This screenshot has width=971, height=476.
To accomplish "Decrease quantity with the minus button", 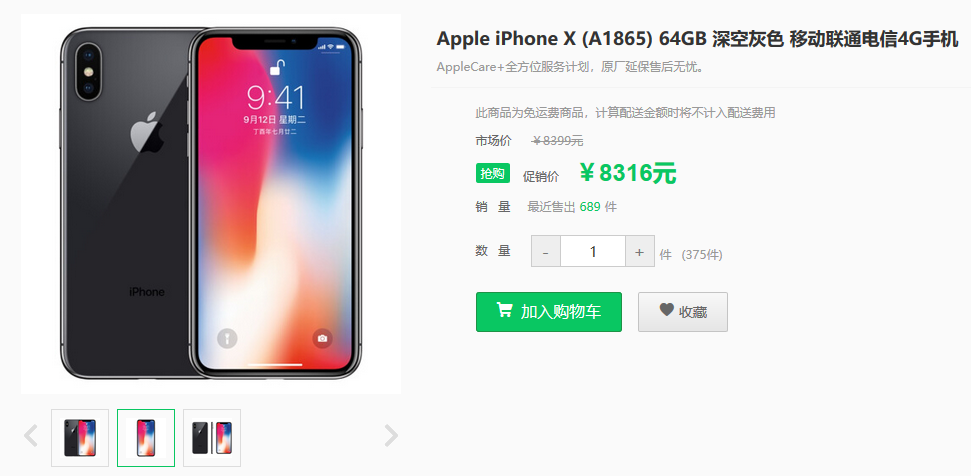I will [546, 251].
